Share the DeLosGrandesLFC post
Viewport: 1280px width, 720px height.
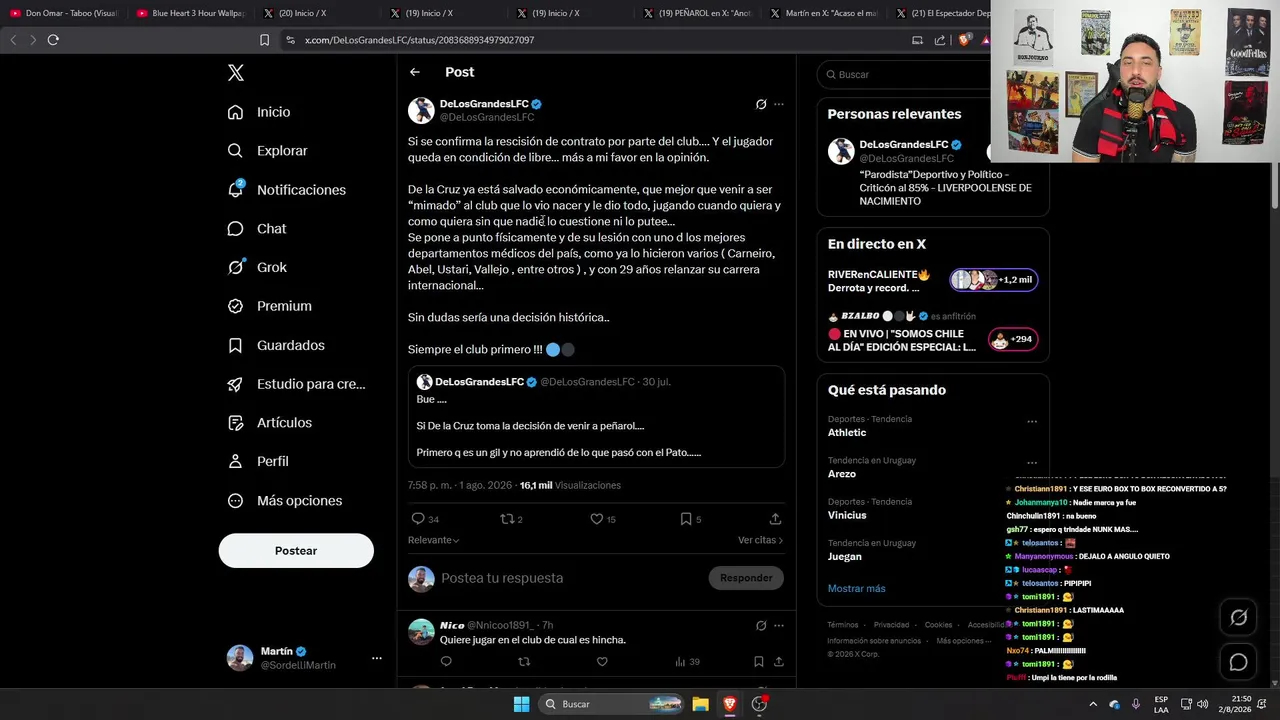[x=775, y=519]
